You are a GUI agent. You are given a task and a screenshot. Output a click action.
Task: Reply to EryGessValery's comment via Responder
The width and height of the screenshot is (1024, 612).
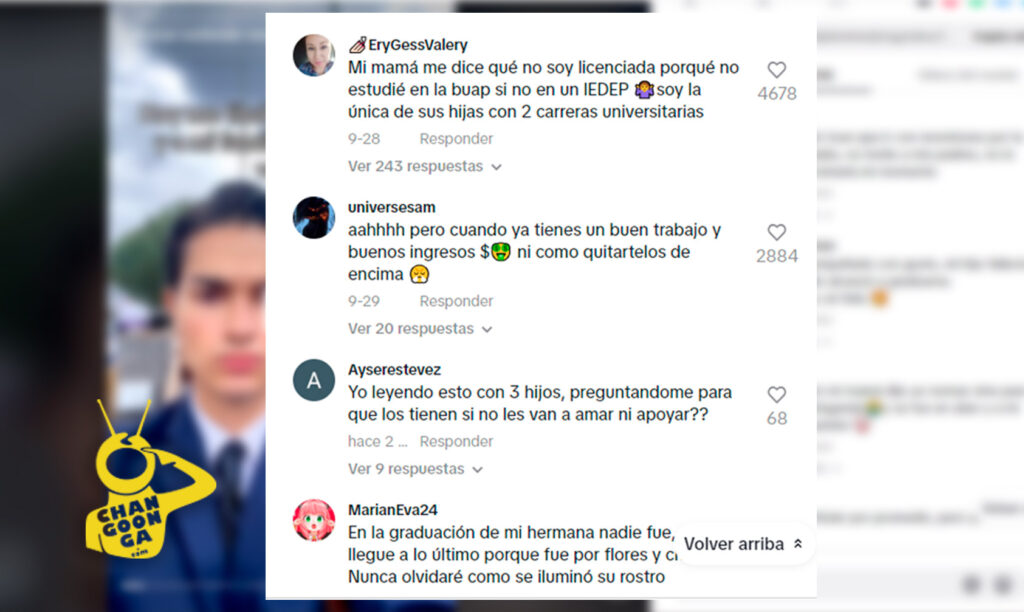(456, 138)
